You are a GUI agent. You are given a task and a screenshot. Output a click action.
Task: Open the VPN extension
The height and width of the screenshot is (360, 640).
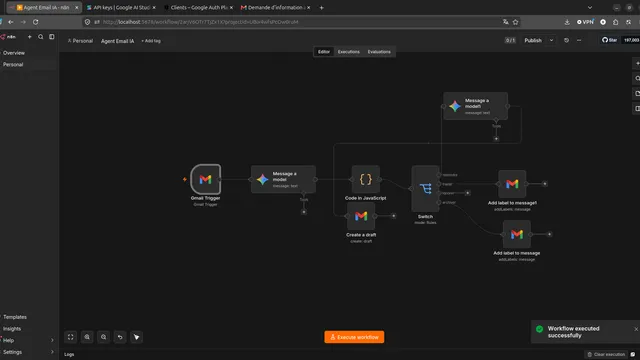coord(585,22)
